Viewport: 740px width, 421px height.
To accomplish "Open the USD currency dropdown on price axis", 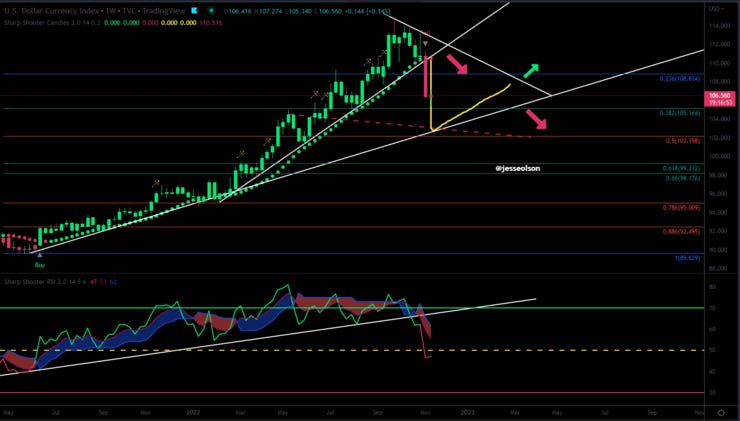I will (714, 9).
